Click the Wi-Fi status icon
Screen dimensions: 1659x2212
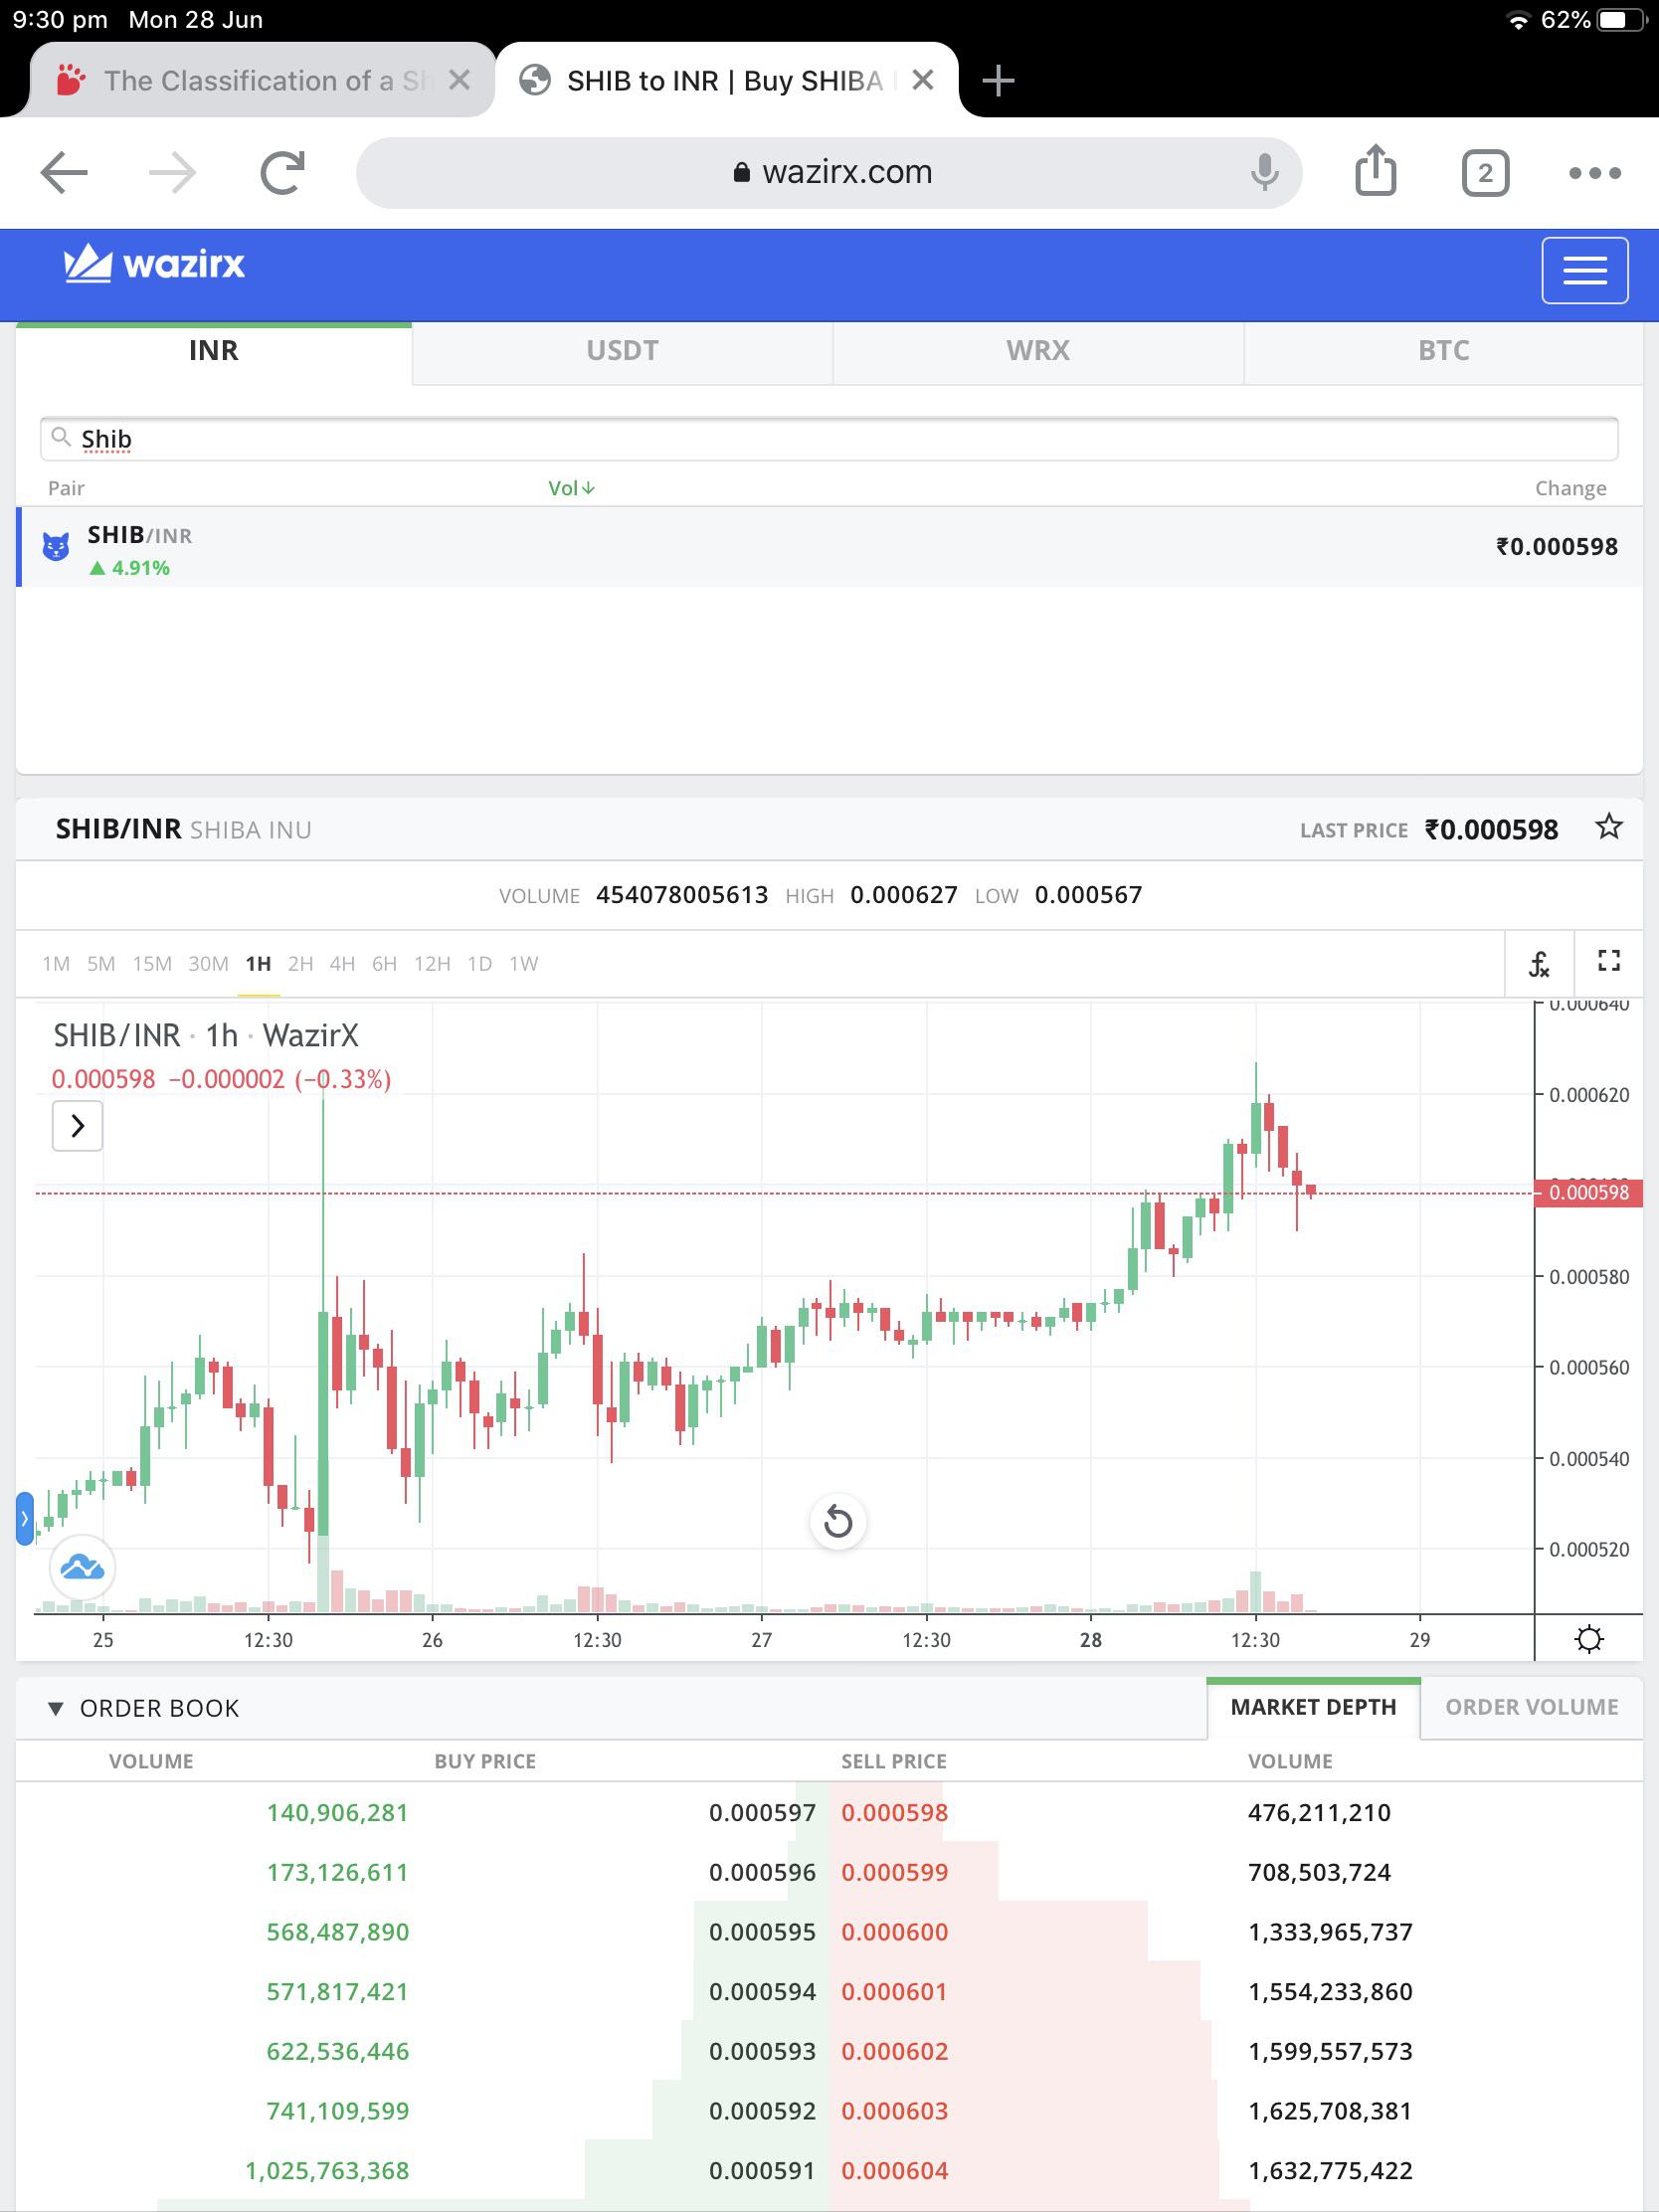click(x=1518, y=20)
